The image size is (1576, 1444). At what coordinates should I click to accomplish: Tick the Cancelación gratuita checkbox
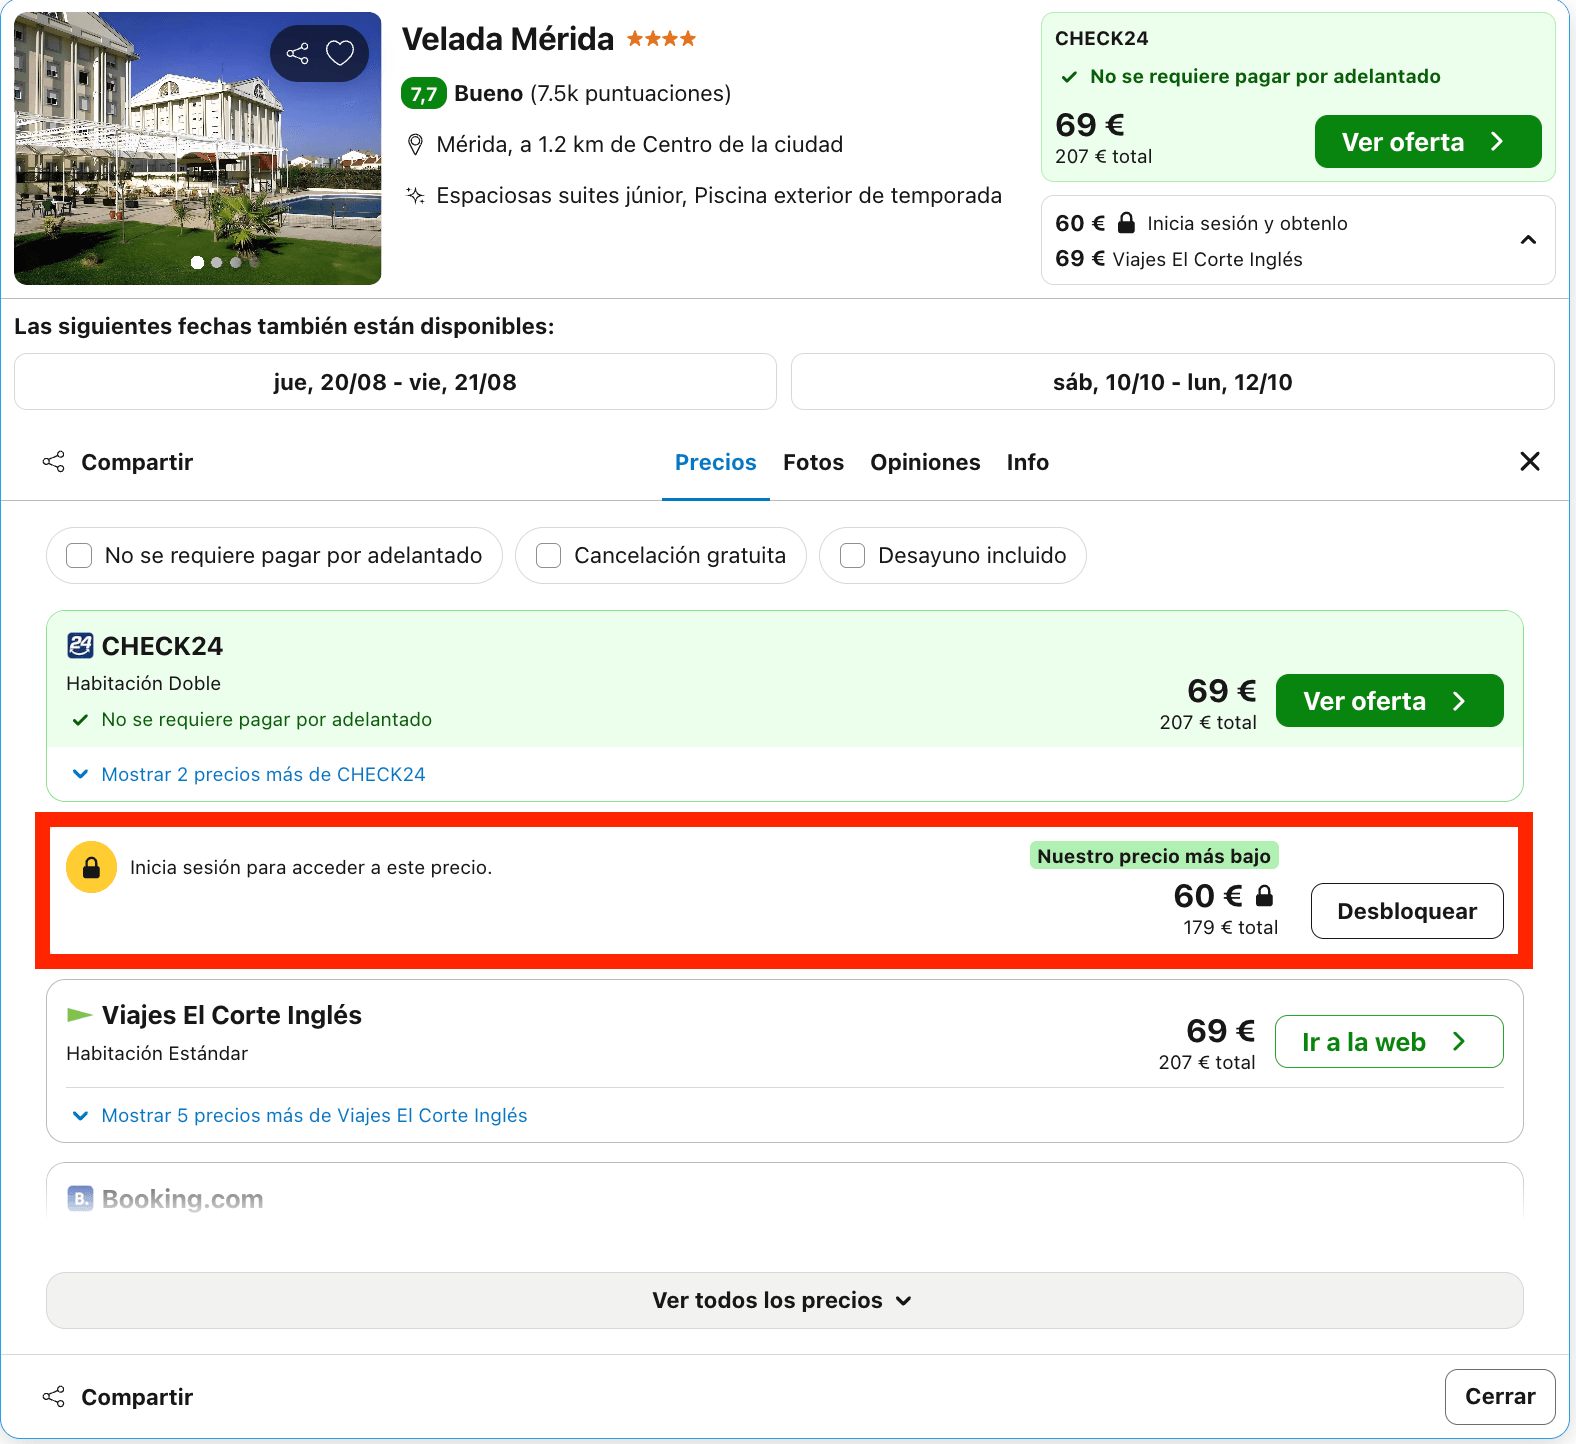548,555
